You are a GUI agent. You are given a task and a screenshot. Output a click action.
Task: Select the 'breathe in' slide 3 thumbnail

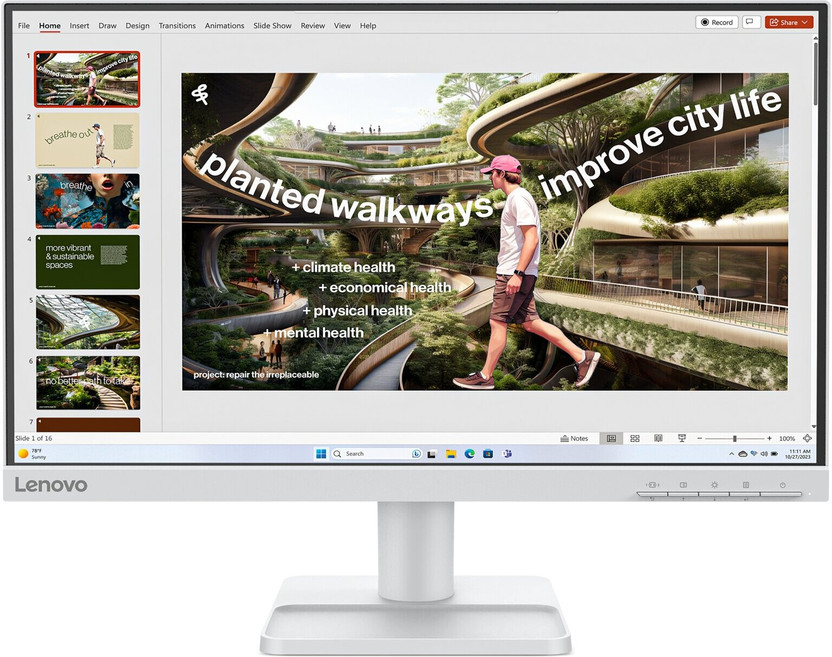(x=88, y=201)
